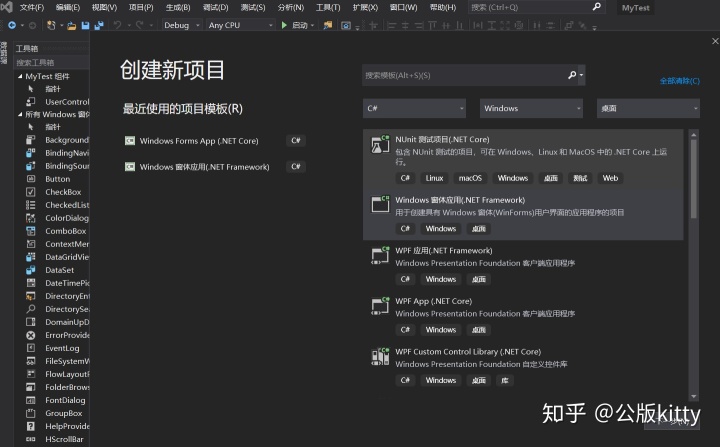This screenshot has width=720, height=447.
Task: Close the create new project dialog
Action: click(715, 41)
